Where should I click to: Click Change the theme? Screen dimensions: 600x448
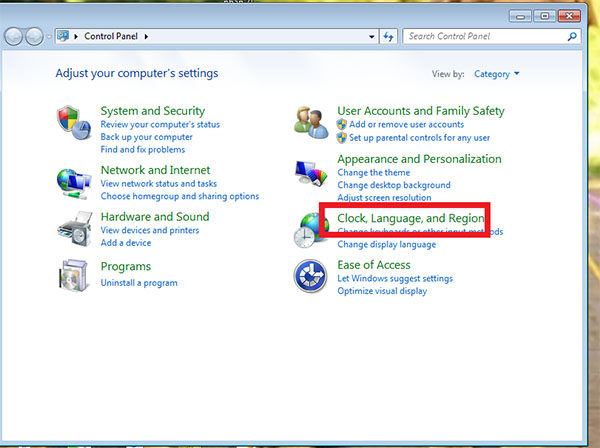[373, 173]
